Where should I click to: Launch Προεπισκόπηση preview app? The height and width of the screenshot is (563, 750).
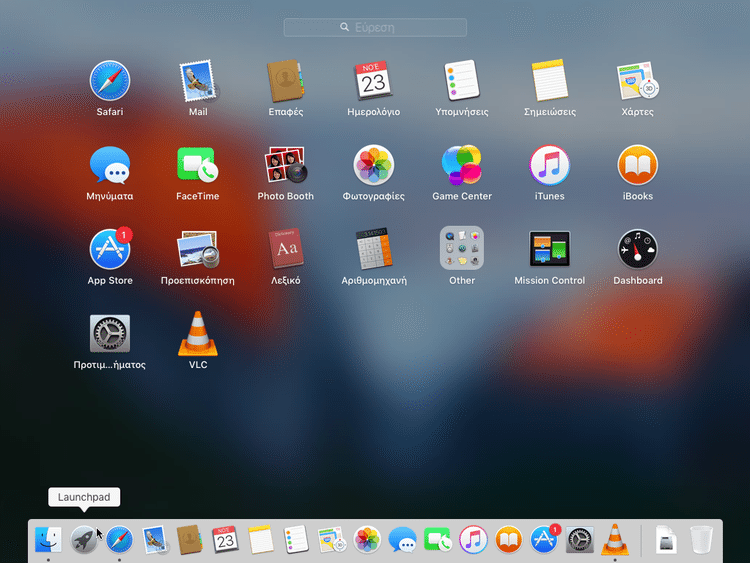click(x=198, y=249)
